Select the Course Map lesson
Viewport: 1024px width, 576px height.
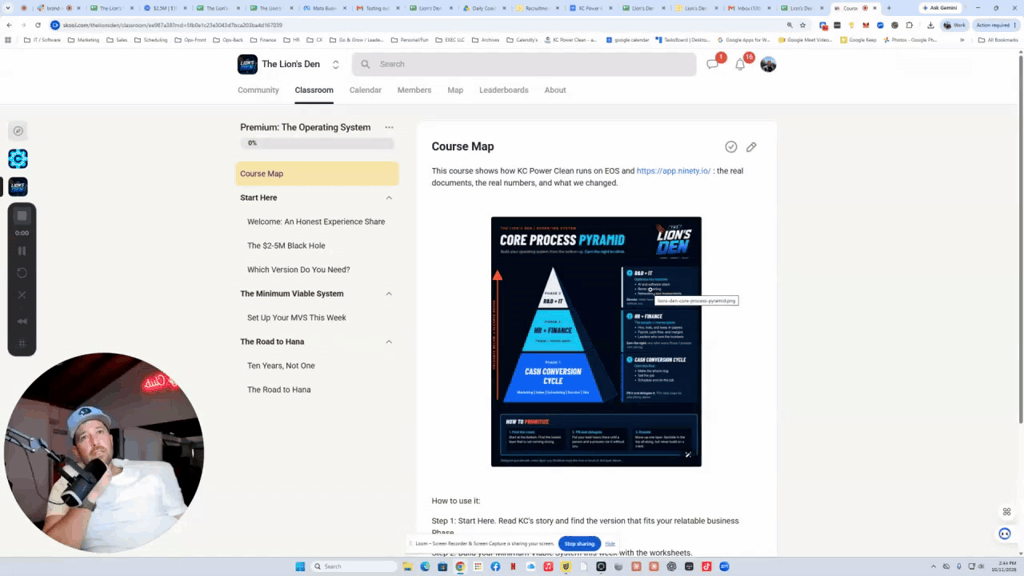(317, 174)
